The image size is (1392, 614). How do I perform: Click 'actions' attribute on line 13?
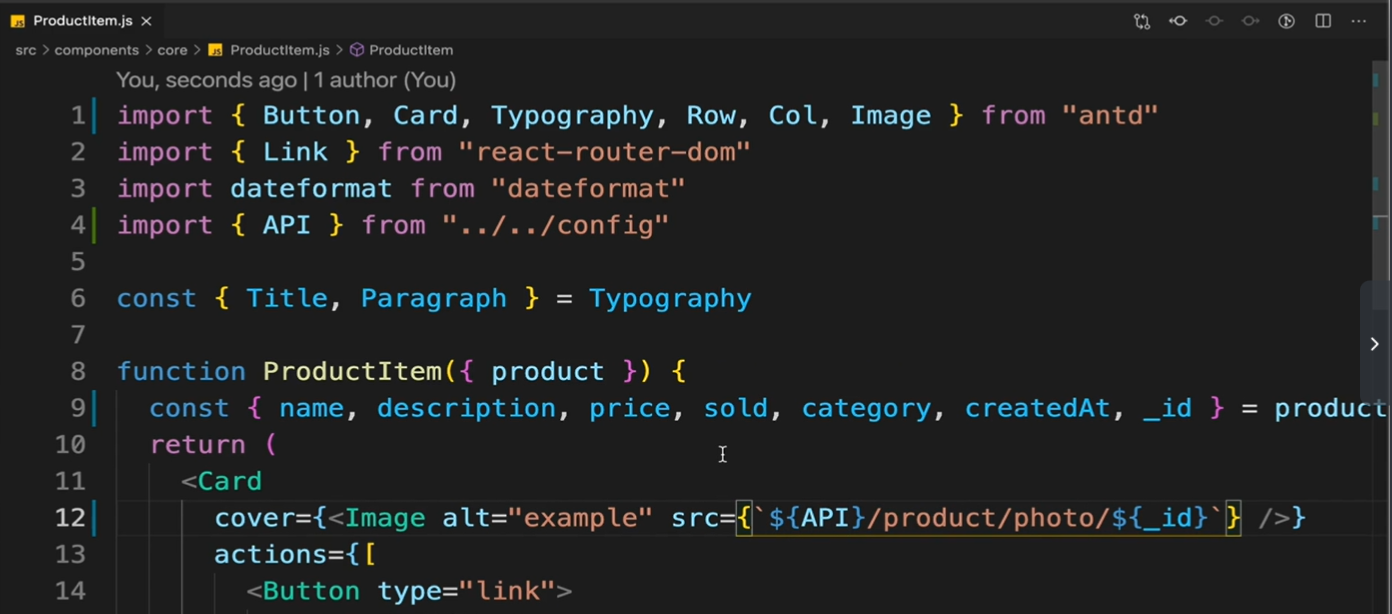point(271,555)
